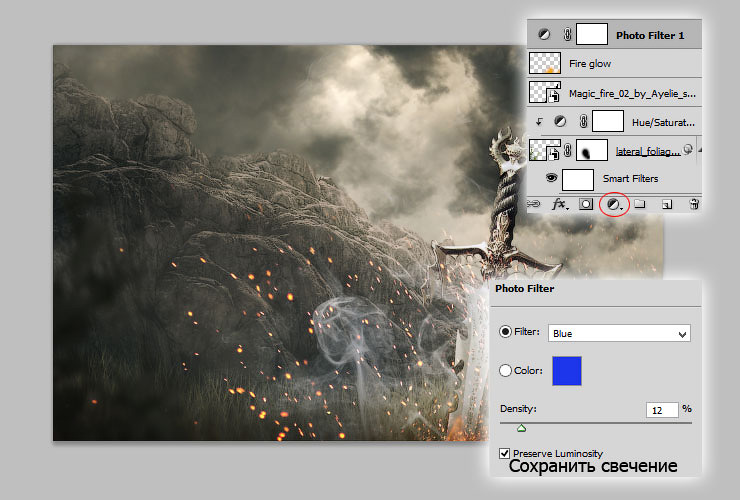This screenshot has height=500, width=740.
Task: Click the clipping arrow on Hue/Saturation layer
Action: [539, 122]
